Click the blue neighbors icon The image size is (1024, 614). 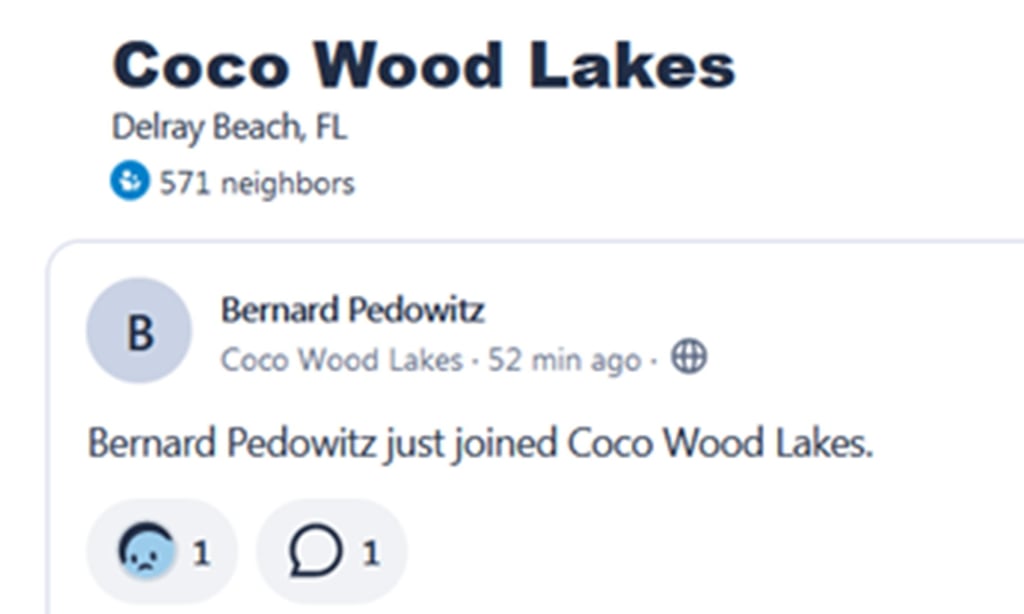point(129,183)
